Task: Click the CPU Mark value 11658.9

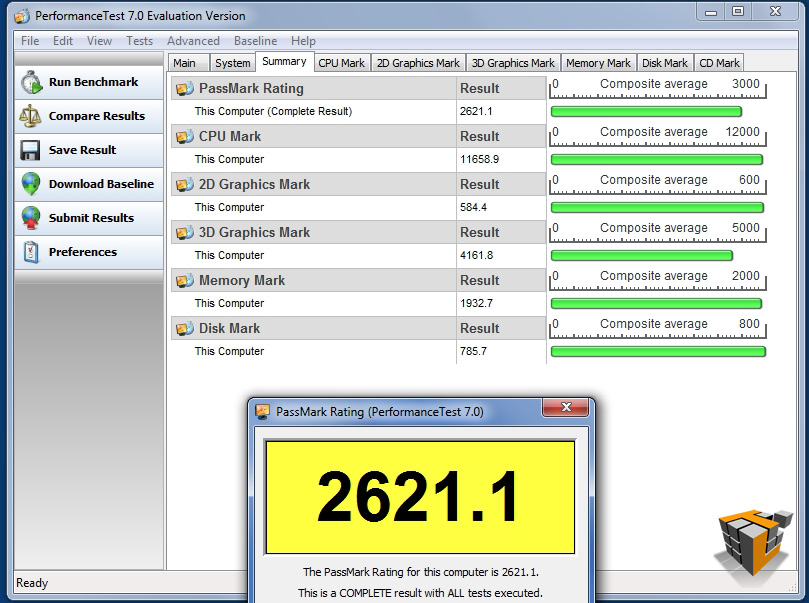Action: point(479,159)
